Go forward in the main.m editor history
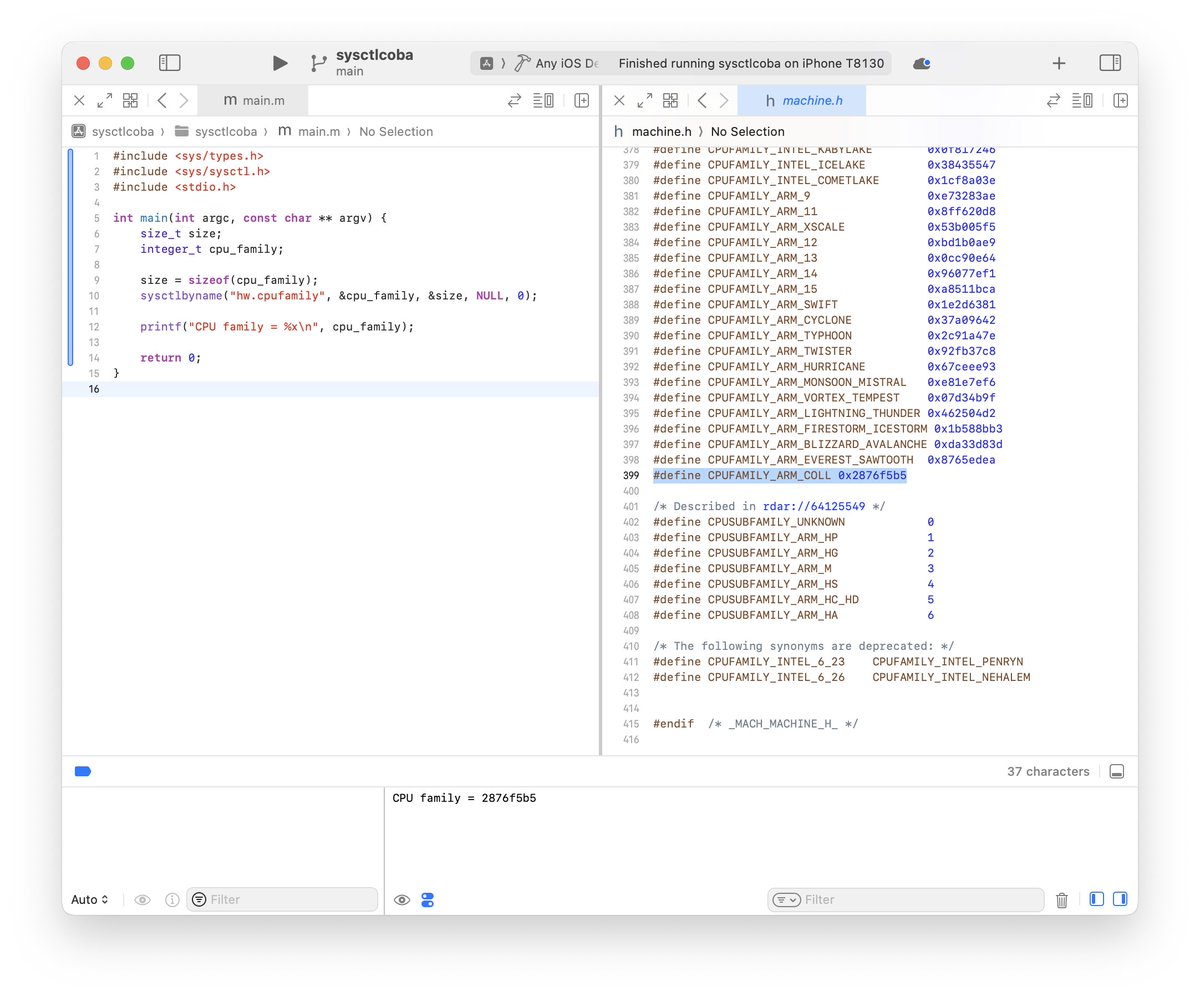1200x997 pixels. tap(184, 100)
